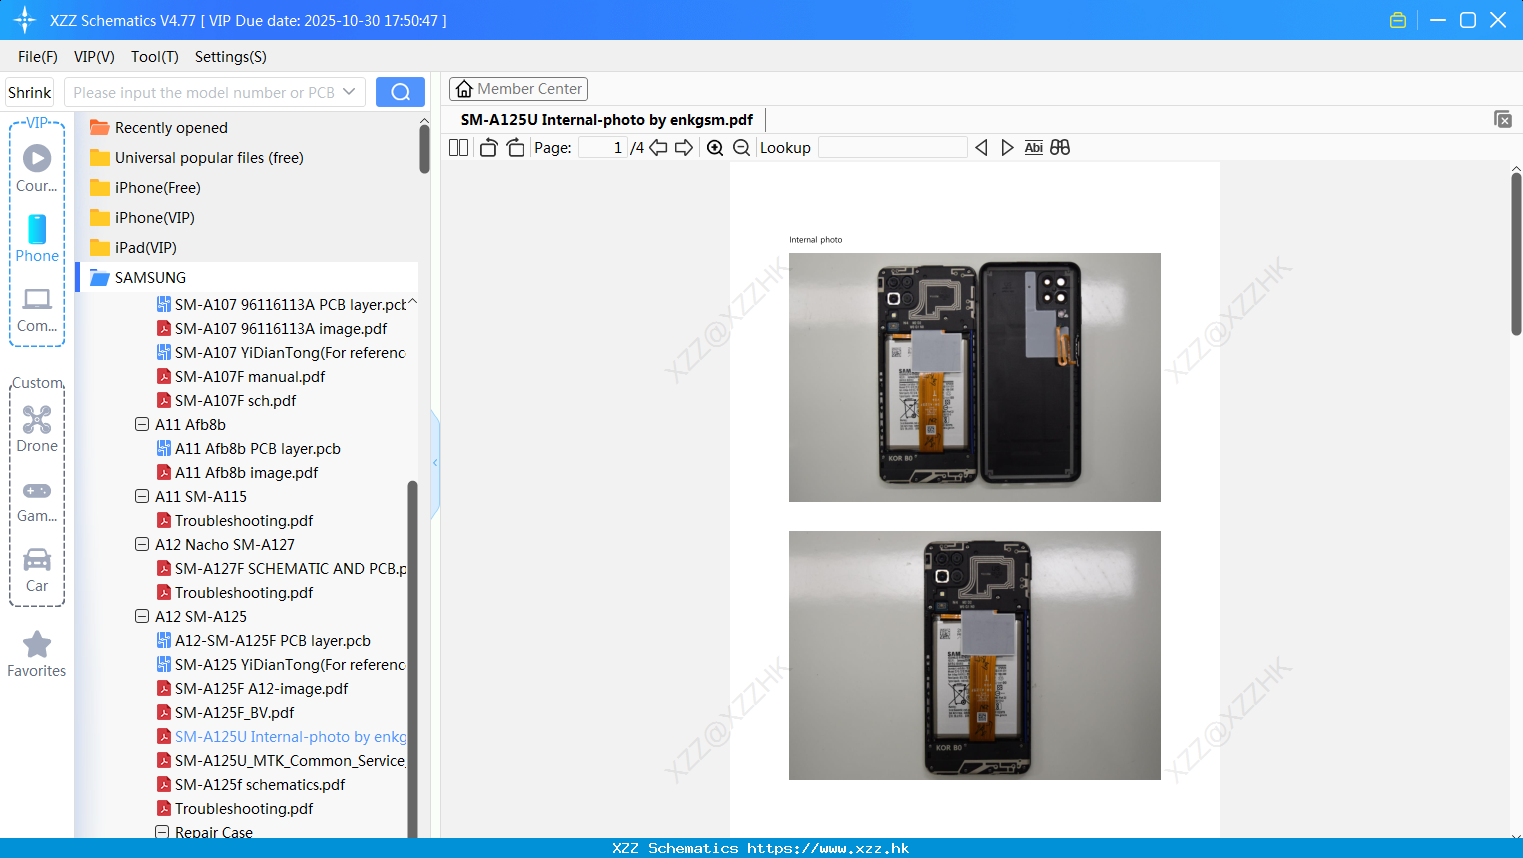This screenshot has width=1523, height=858.
Task: Open the File(F) menu
Action: pyautogui.click(x=37, y=57)
